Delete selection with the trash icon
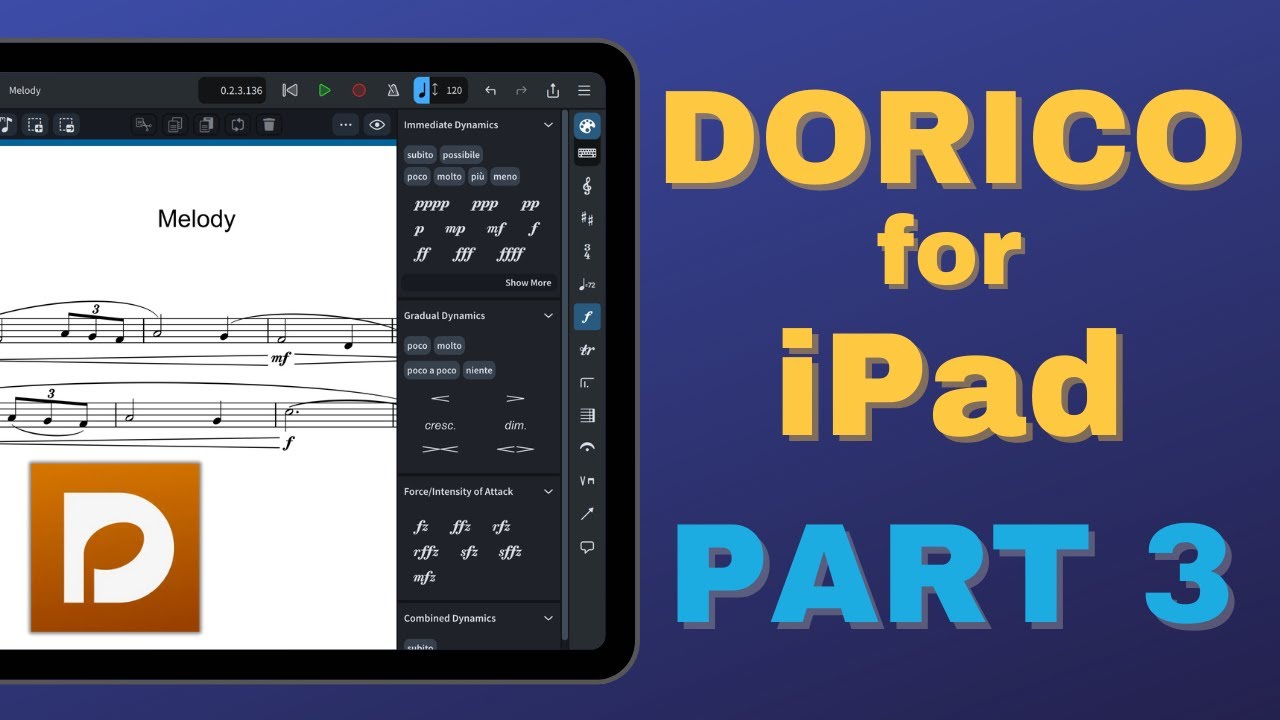 pos(269,125)
